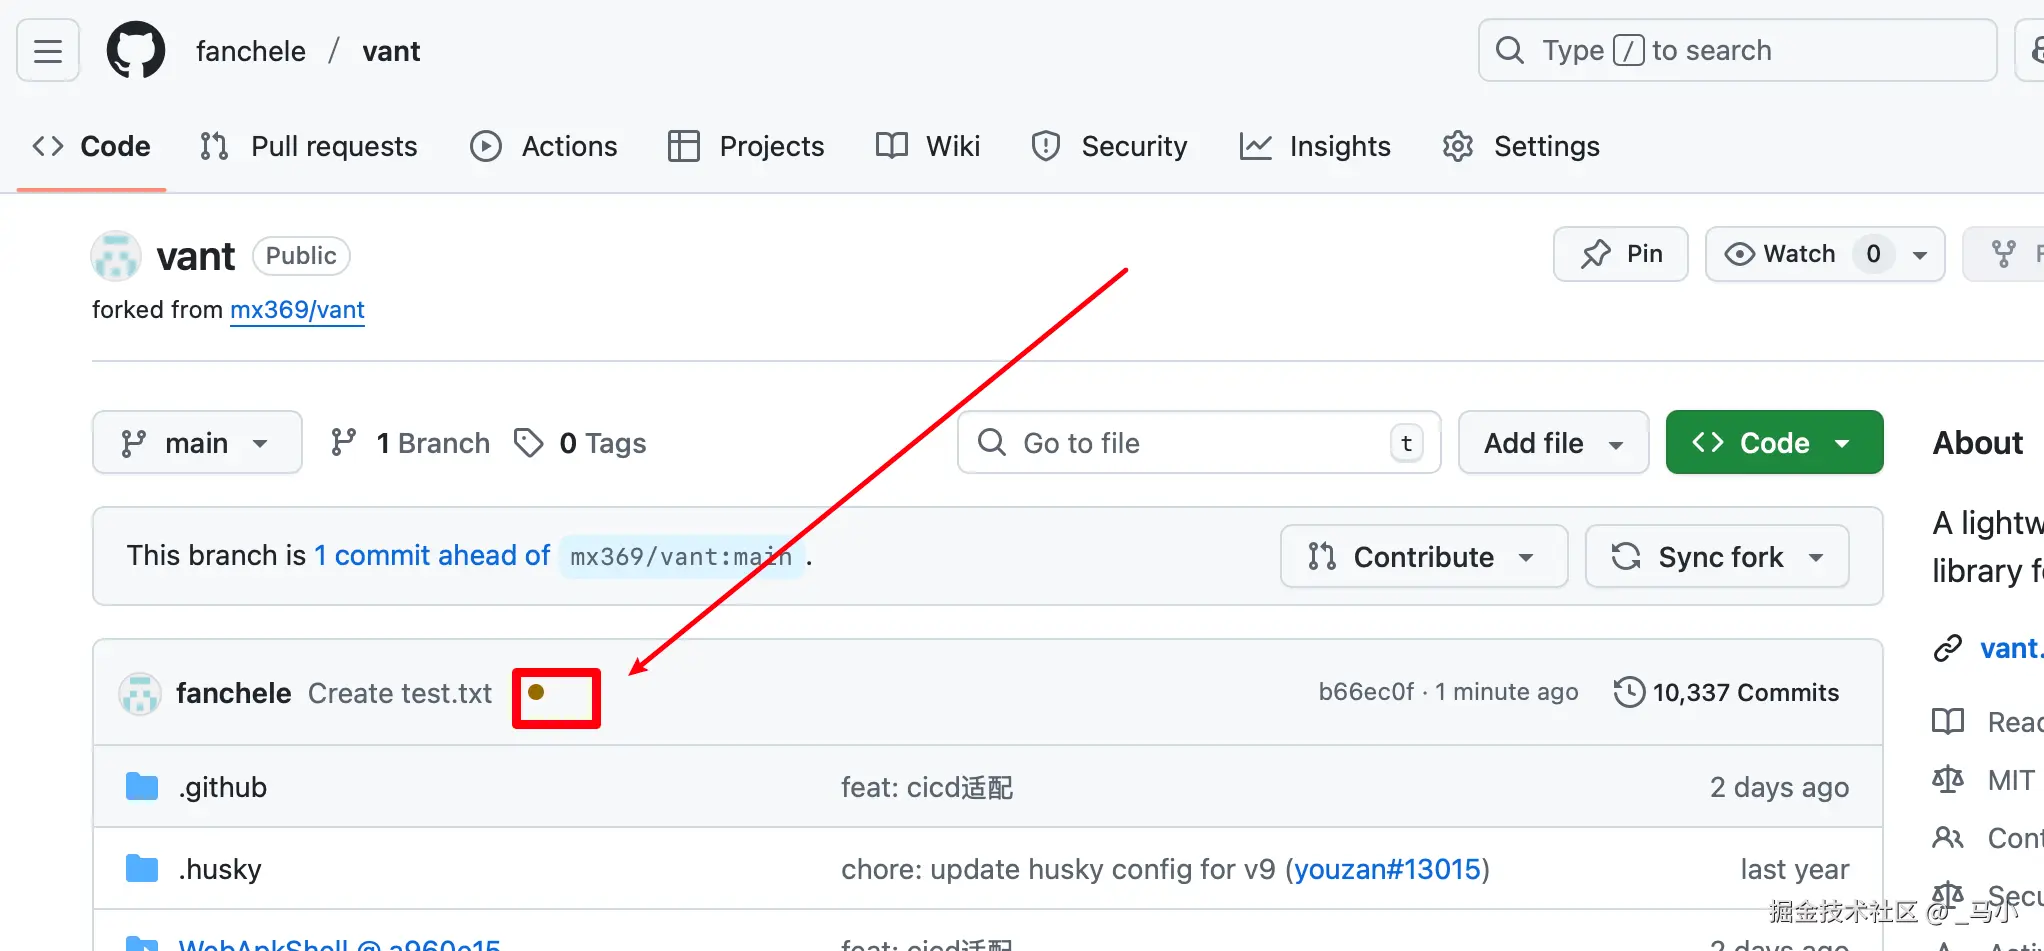This screenshot has width=2044, height=951.
Task: Open the hamburger navigation menu
Action: click(48, 51)
